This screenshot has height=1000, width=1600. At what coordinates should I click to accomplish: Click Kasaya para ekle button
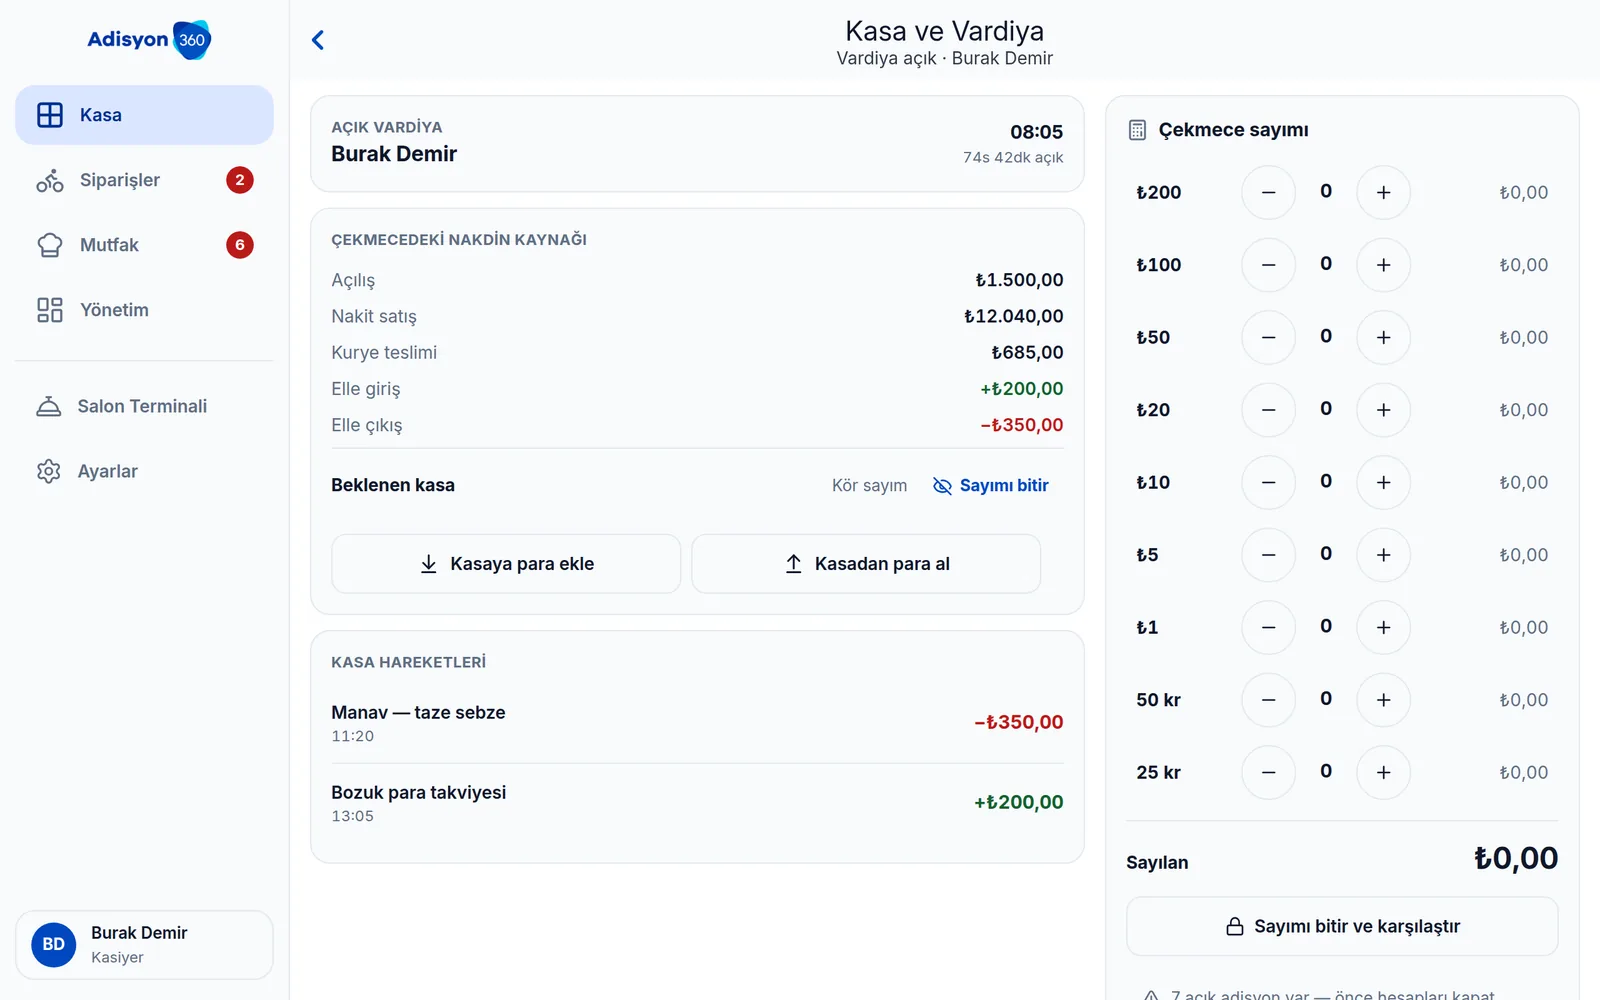pyautogui.click(x=506, y=564)
